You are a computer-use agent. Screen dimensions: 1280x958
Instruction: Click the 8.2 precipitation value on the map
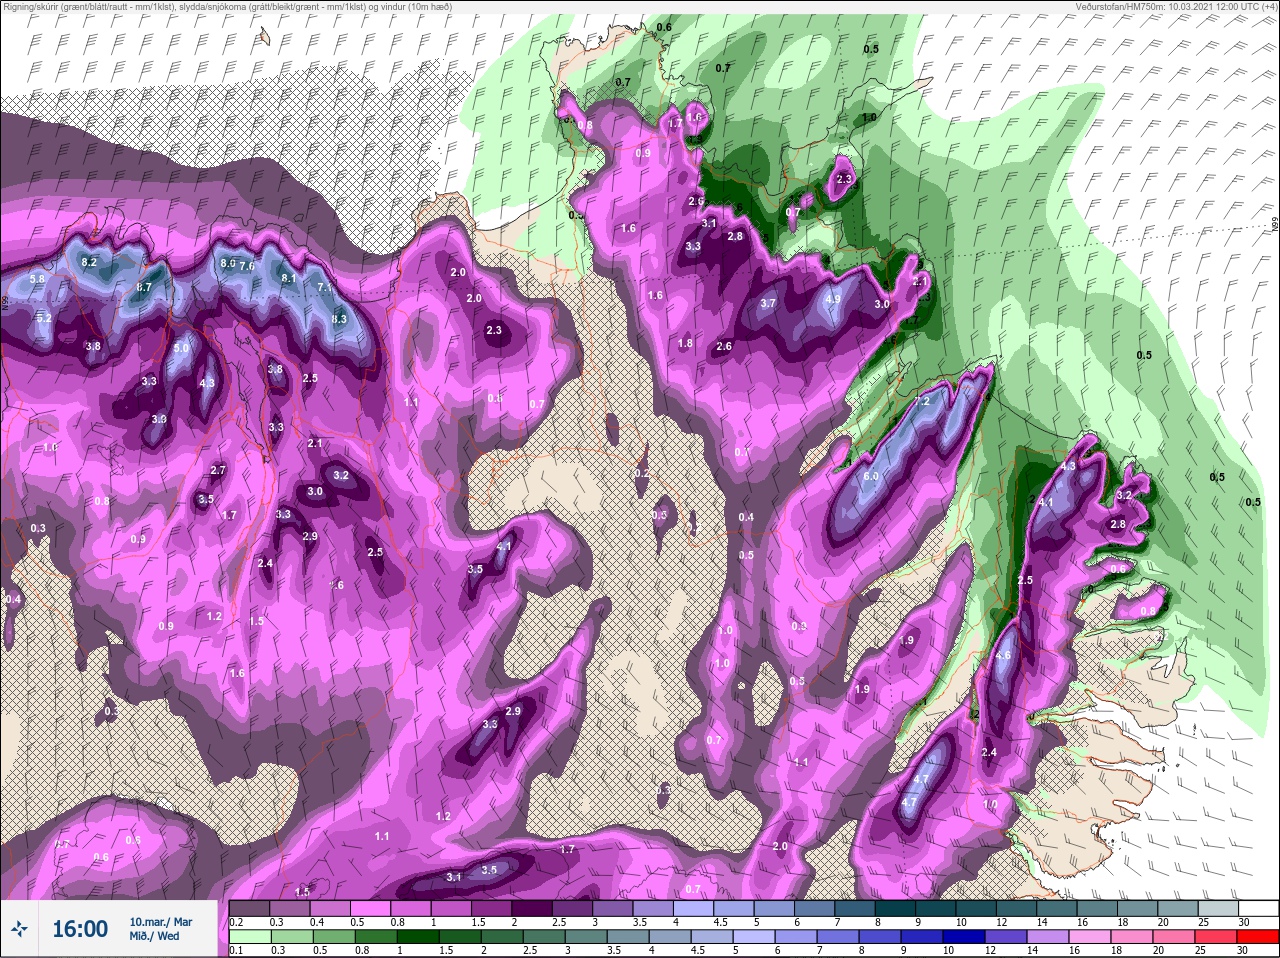pos(89,262)
